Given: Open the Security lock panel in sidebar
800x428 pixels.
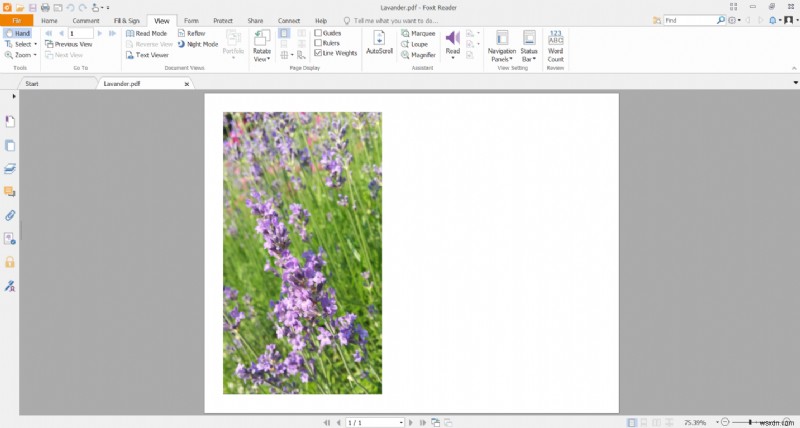Looking at the screenshot, I should (10, 262).
